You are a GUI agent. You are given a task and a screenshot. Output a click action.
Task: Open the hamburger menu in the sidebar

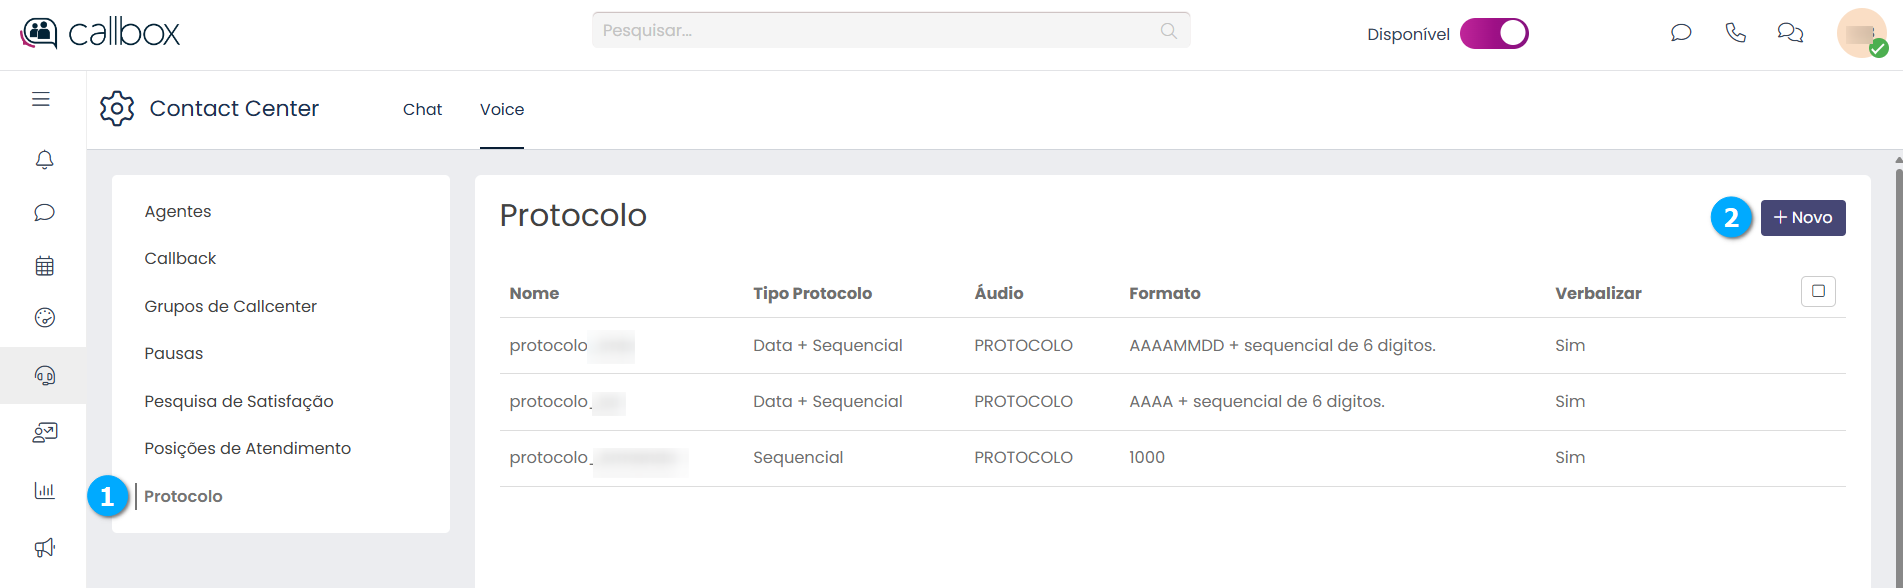click(41, 99)
